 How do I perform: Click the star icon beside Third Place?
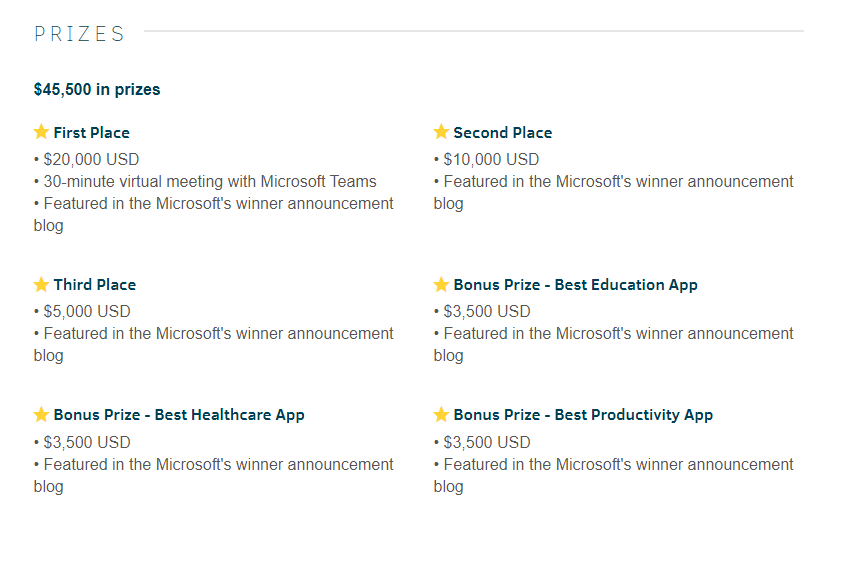[41, 284]
